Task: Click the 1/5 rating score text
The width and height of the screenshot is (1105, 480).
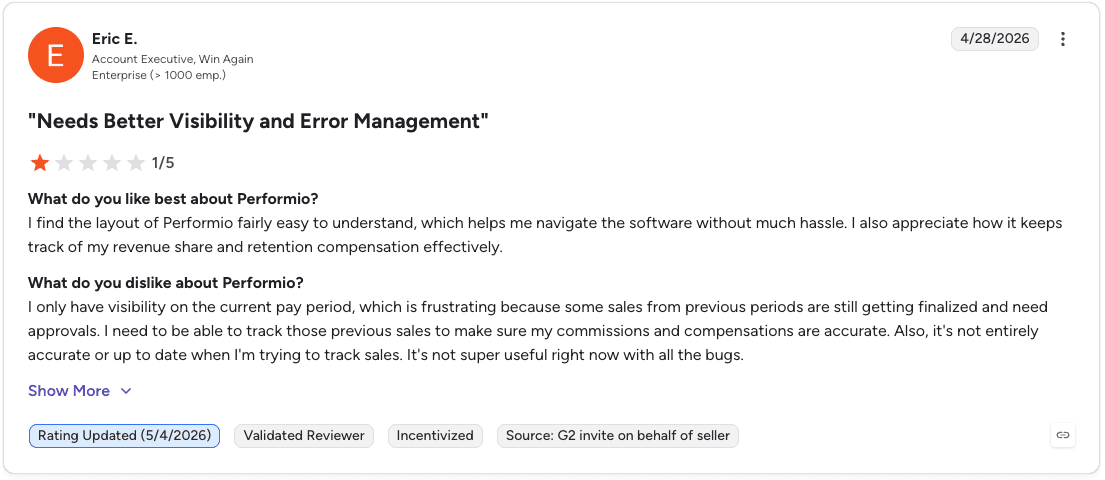Action: (x=163, y=164)
